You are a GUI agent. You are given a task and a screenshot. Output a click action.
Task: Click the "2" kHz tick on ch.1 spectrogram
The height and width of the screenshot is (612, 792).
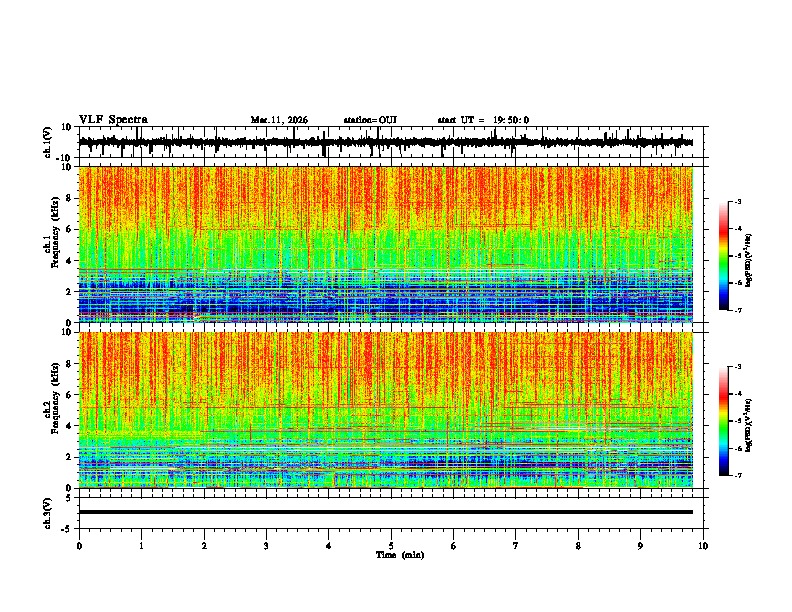(69, 292)
